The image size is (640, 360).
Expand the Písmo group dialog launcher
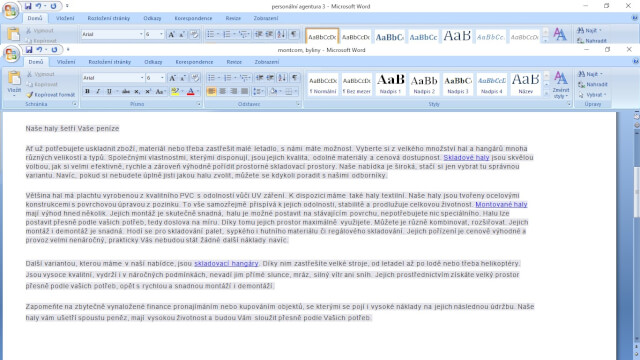(199, 104)
